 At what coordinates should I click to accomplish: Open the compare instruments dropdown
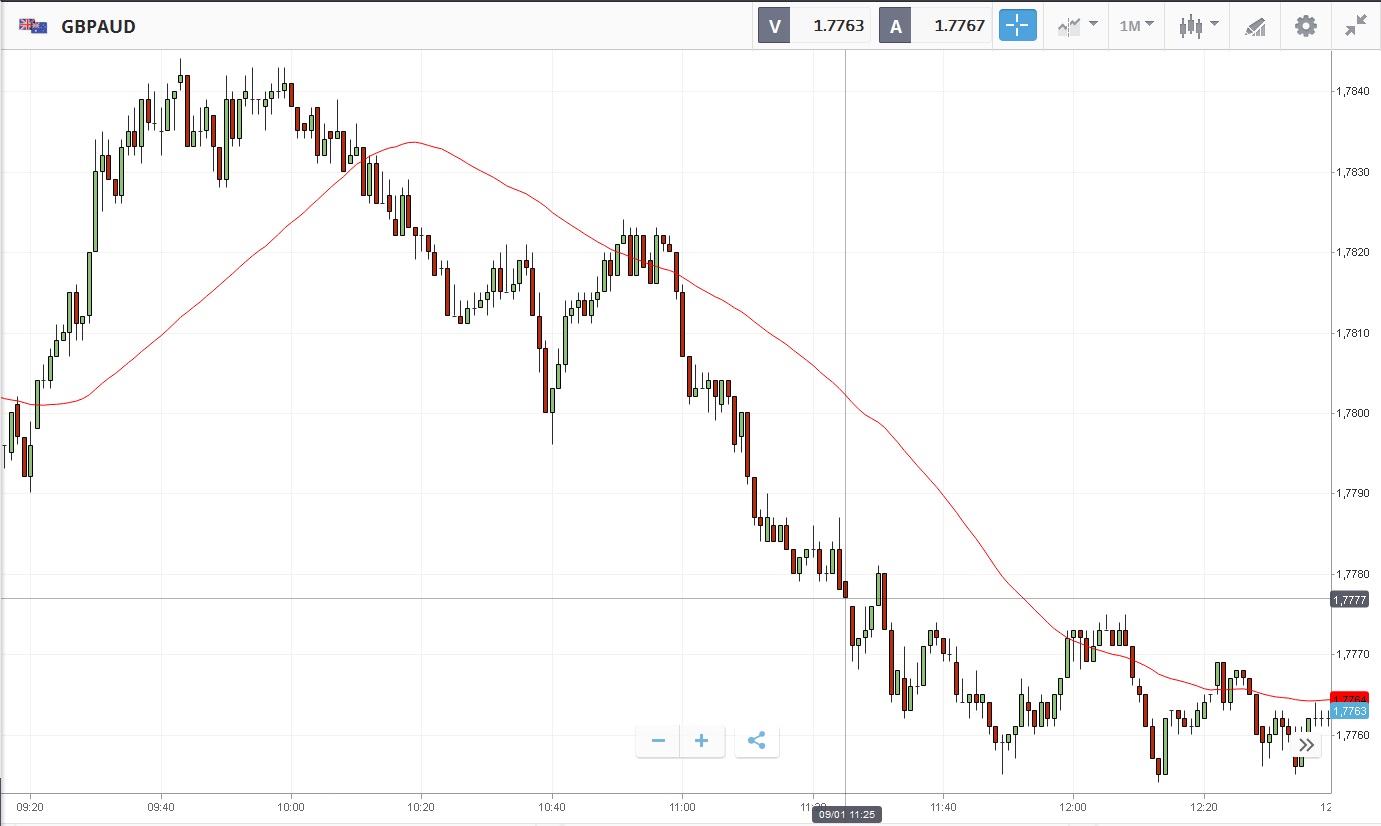[x=1078, y=26]
